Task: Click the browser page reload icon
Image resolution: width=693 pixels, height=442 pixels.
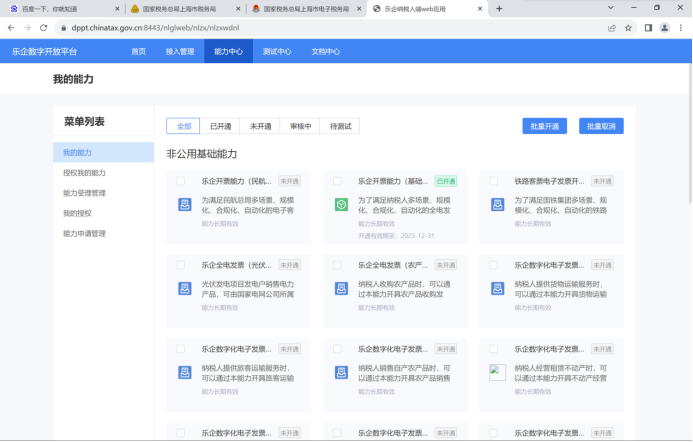Action: tap(44, 28)
